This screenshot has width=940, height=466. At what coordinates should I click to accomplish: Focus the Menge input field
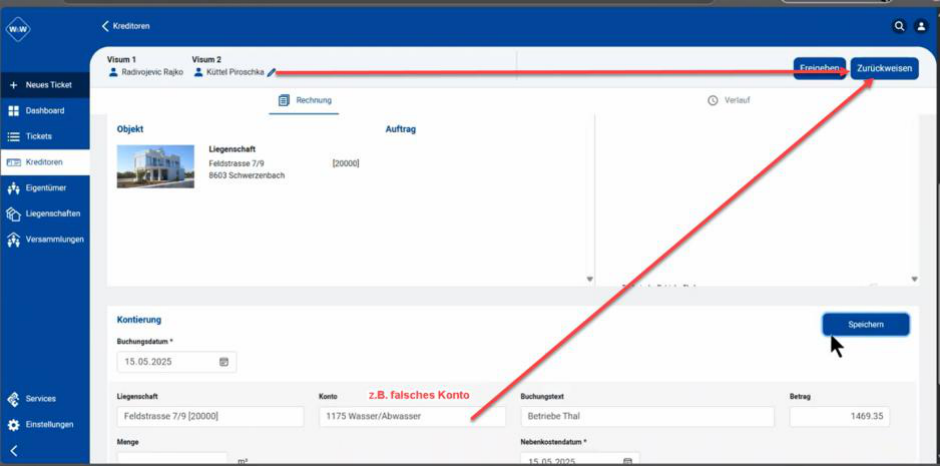pyautogui.click(x=173, y=459)
